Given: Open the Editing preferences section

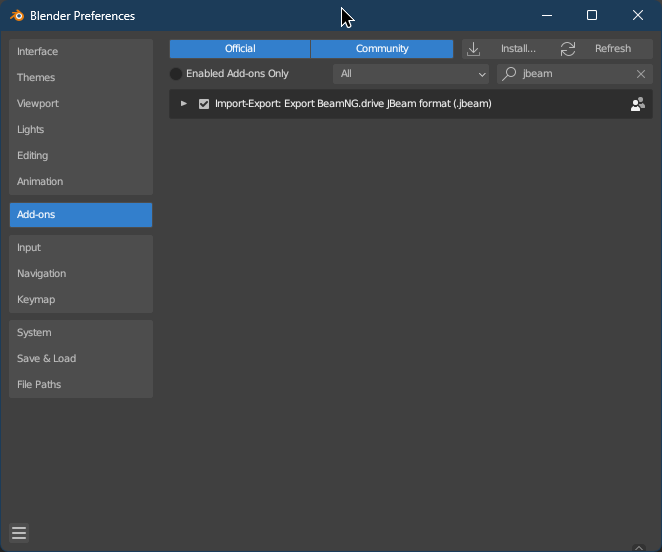Looking at the screenshot, I should tap(81, 155).
